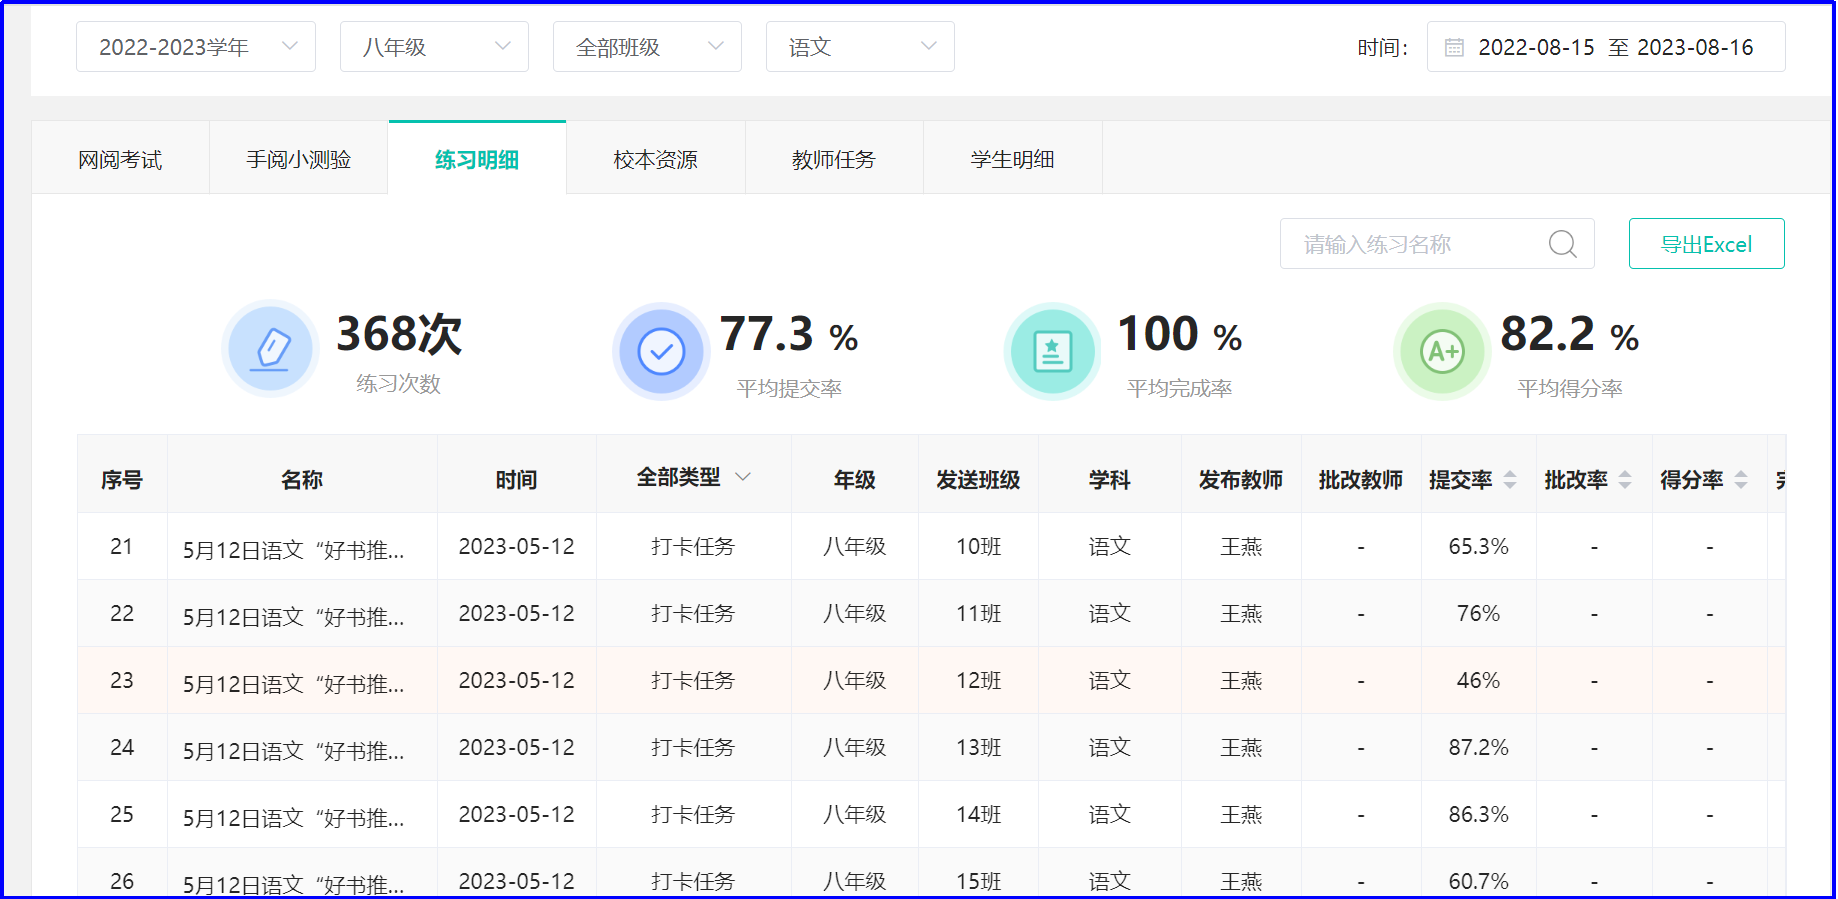Switch to the 网阅考试 tab

pyautogui.click(x=120, y=159)
